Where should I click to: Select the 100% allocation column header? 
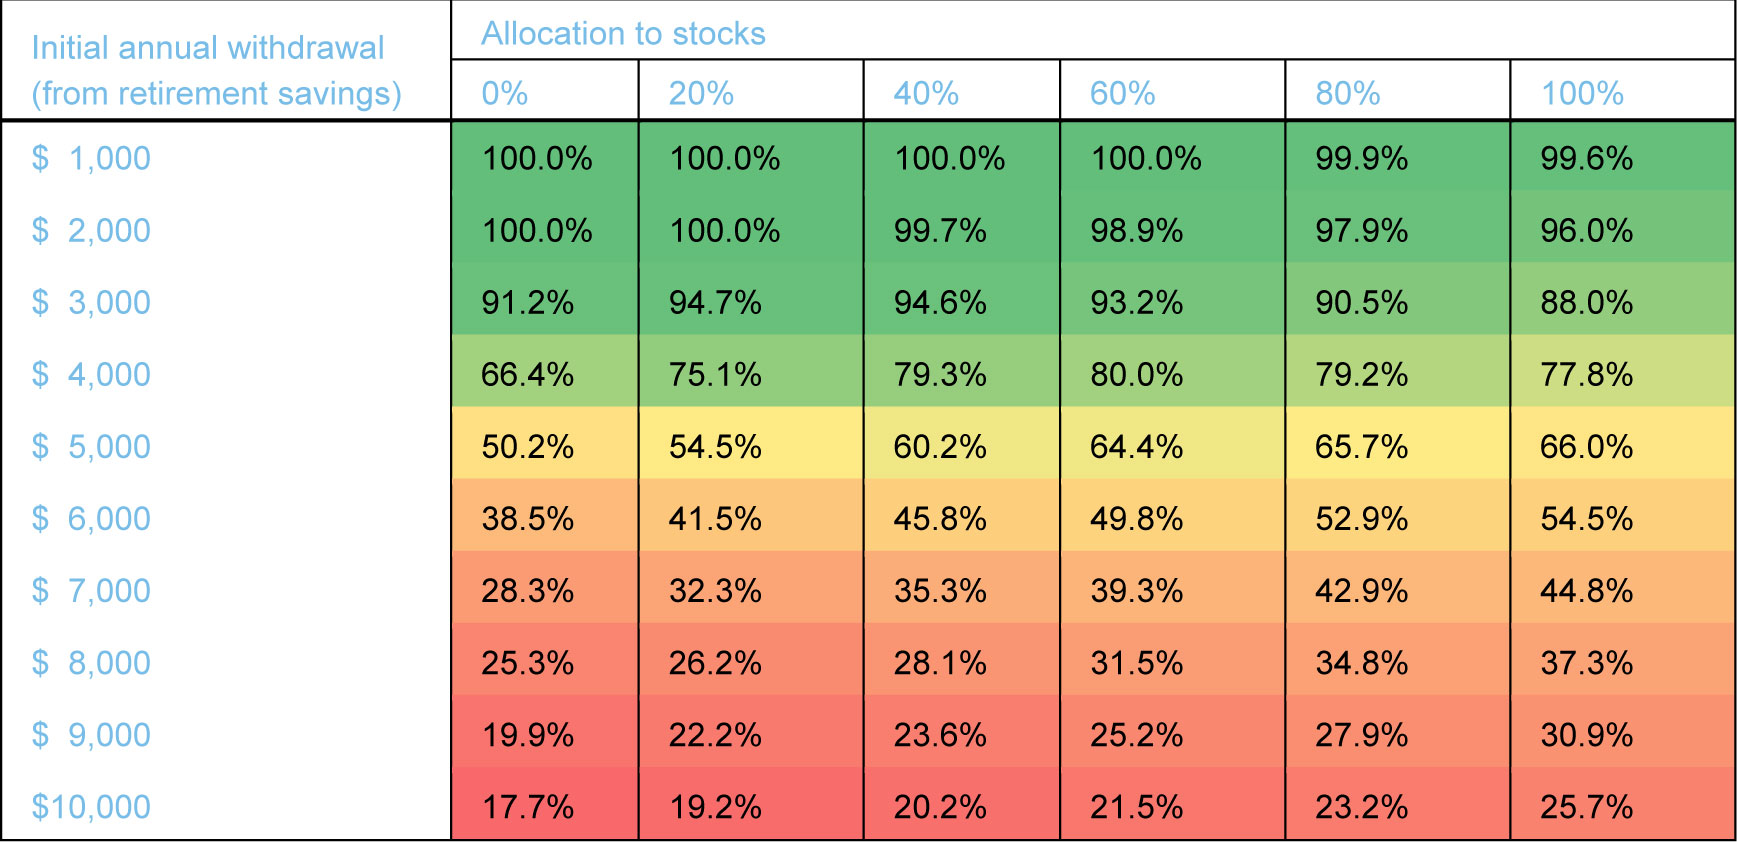click(1582, 93)
